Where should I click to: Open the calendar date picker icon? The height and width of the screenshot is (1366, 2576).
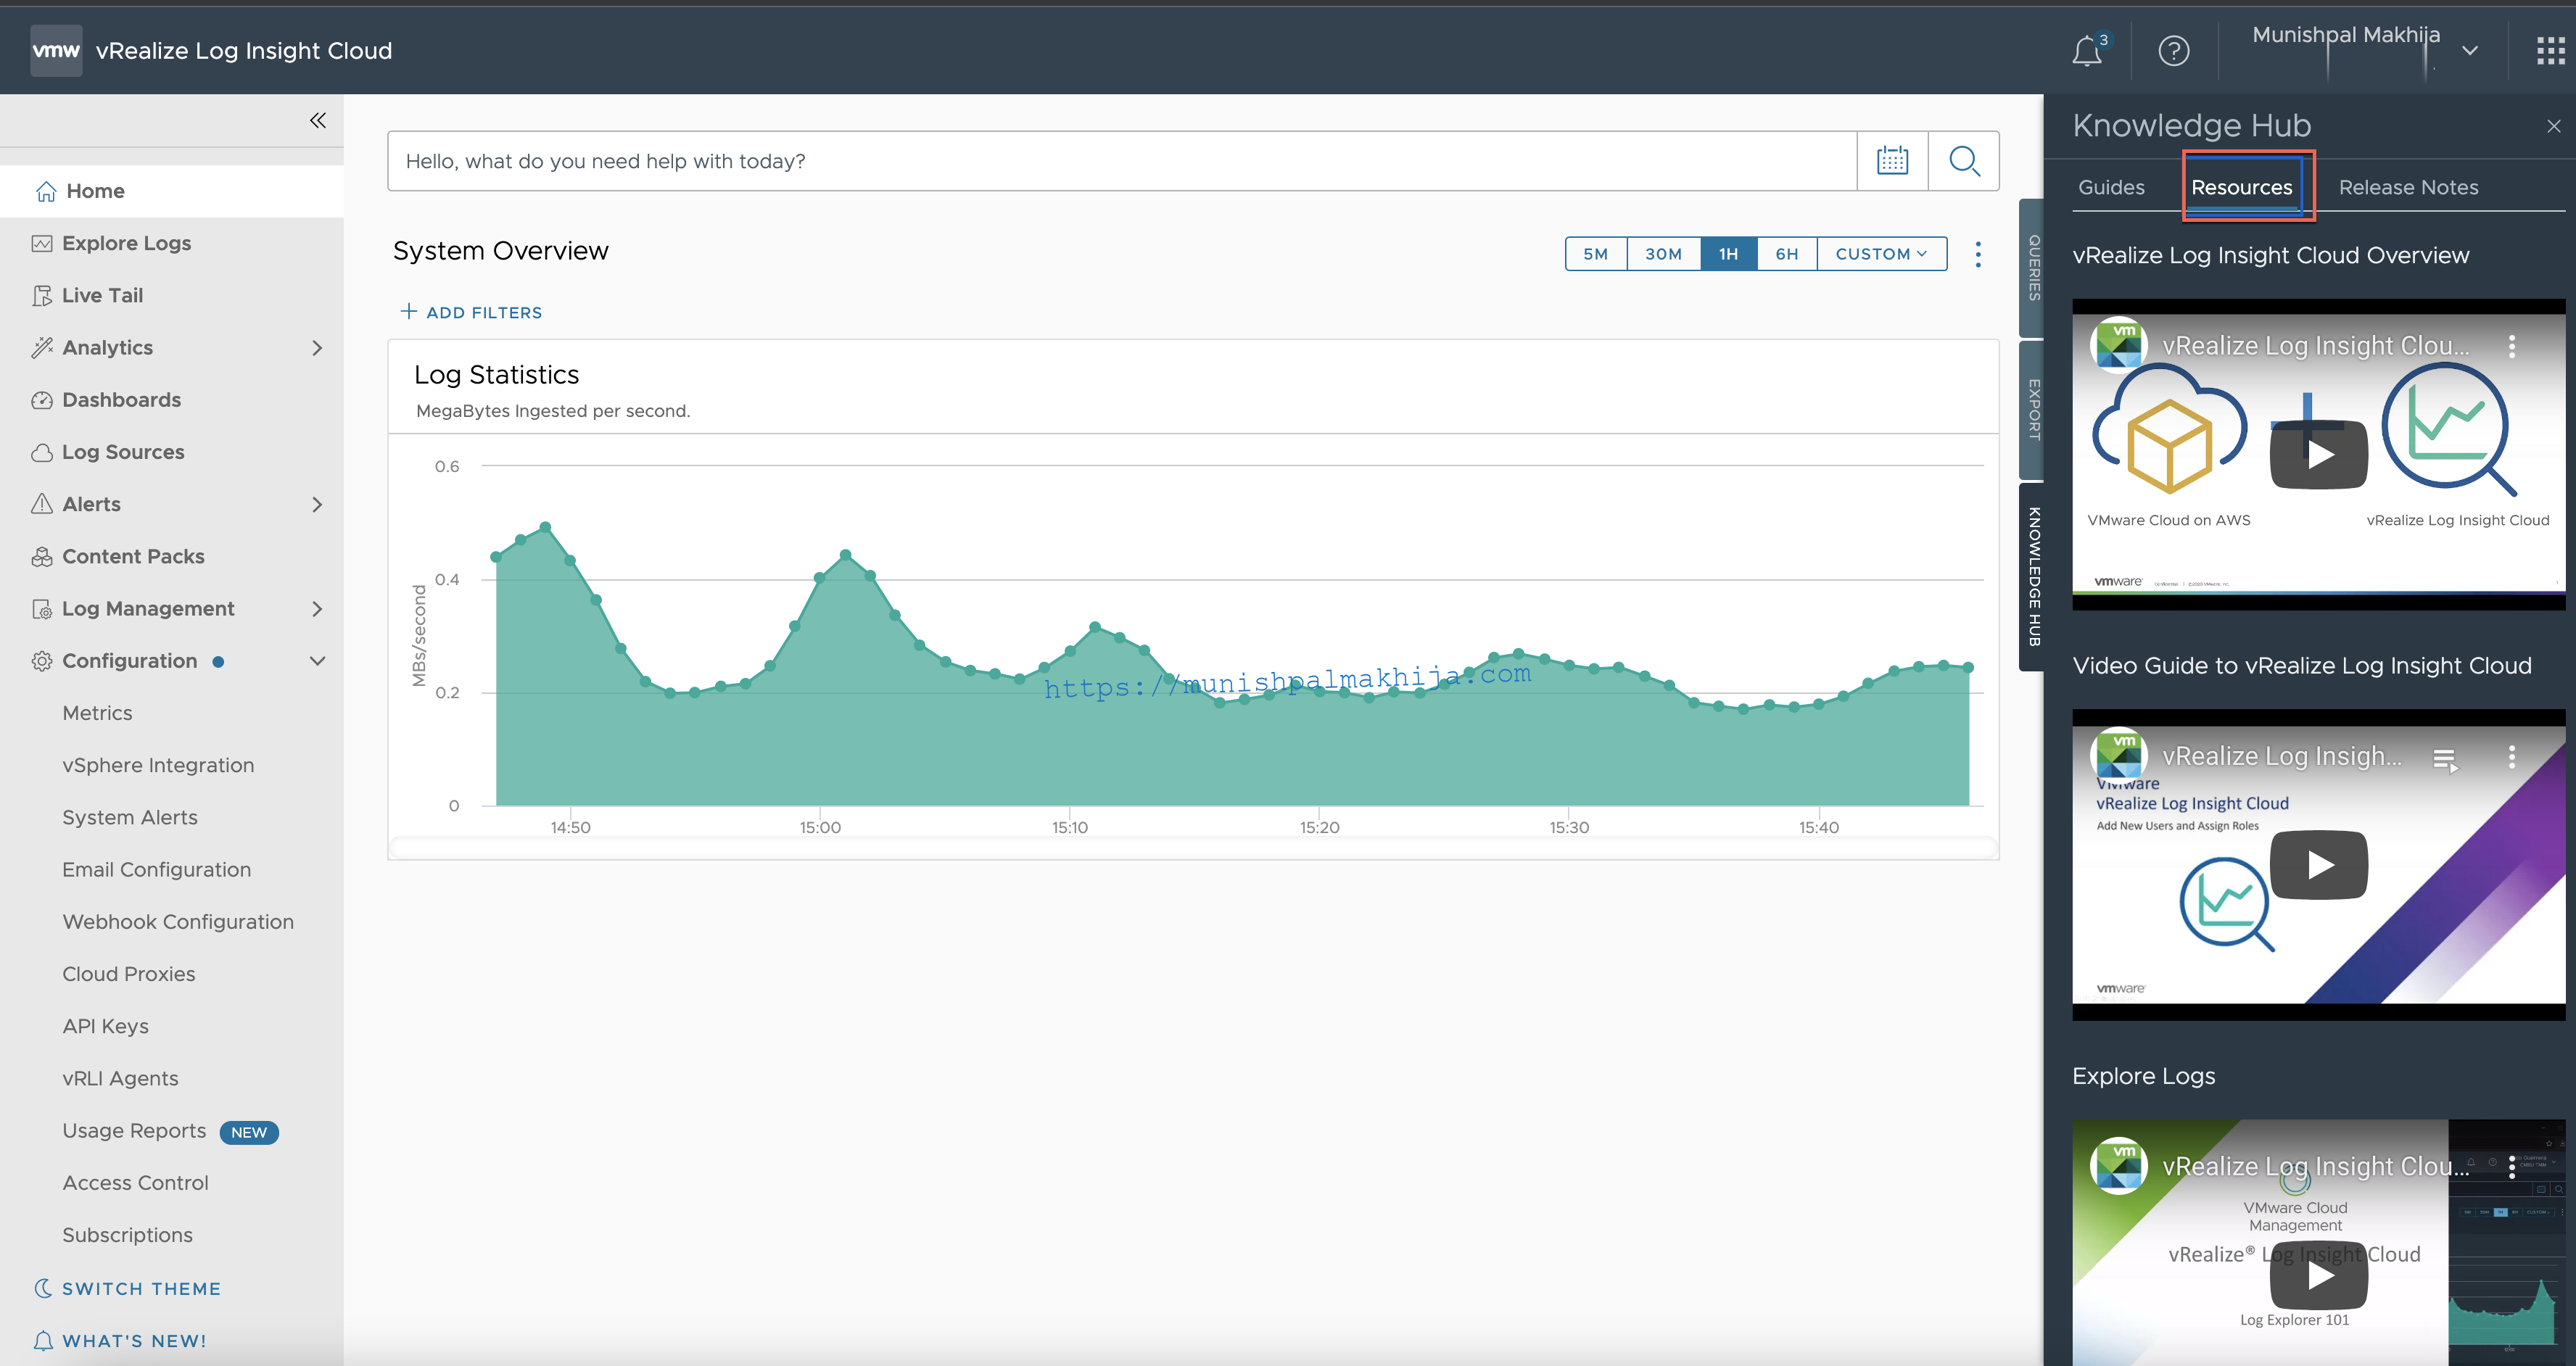(x=1892, y=161)
